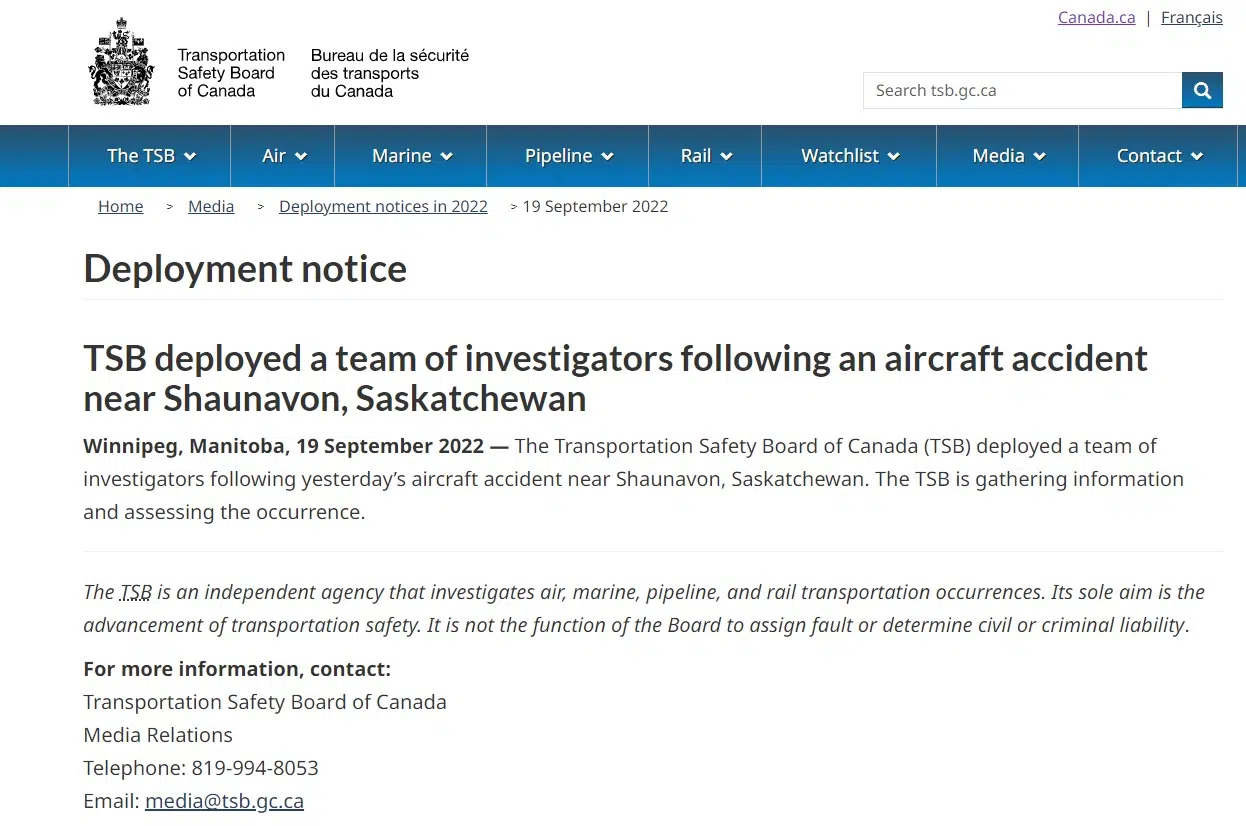Open the Pipeline navigation menu
1246x826 pixels.
(x=568, y=156)
